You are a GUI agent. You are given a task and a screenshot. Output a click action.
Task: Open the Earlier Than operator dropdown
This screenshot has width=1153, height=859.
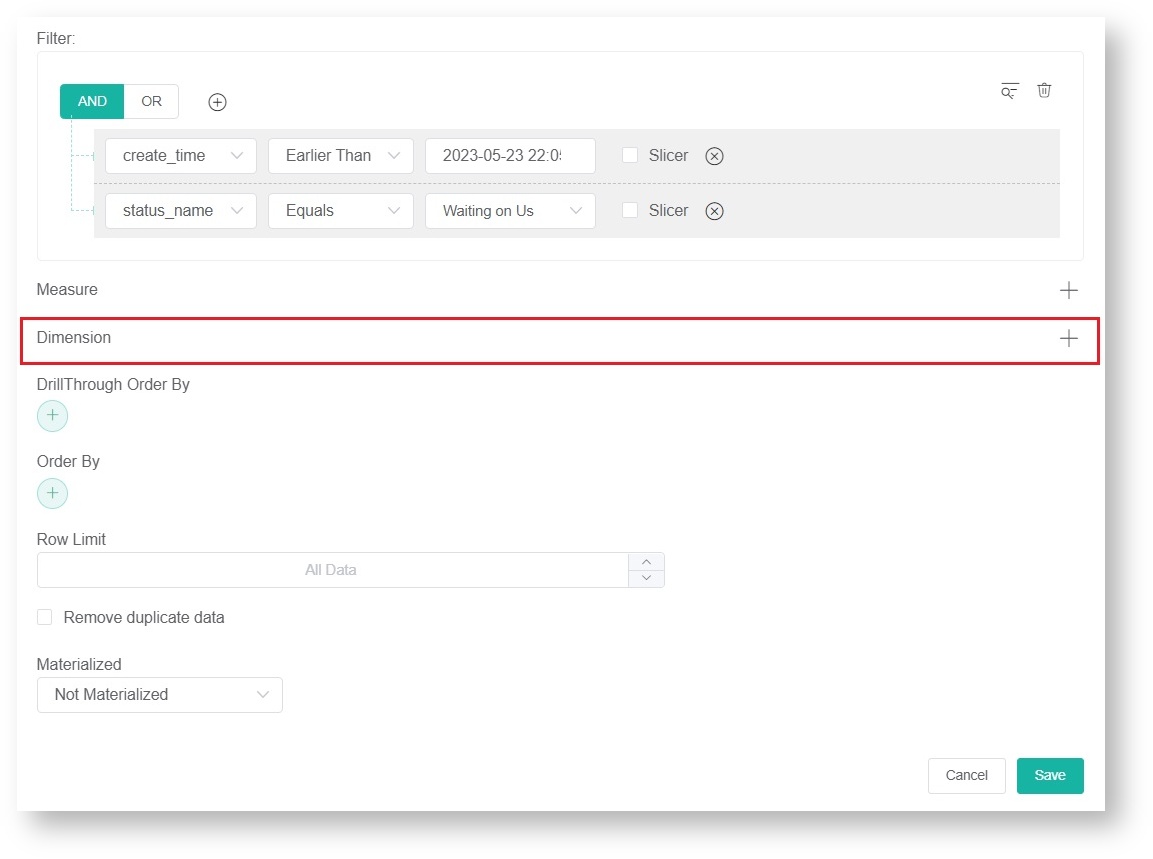(340, 156)
